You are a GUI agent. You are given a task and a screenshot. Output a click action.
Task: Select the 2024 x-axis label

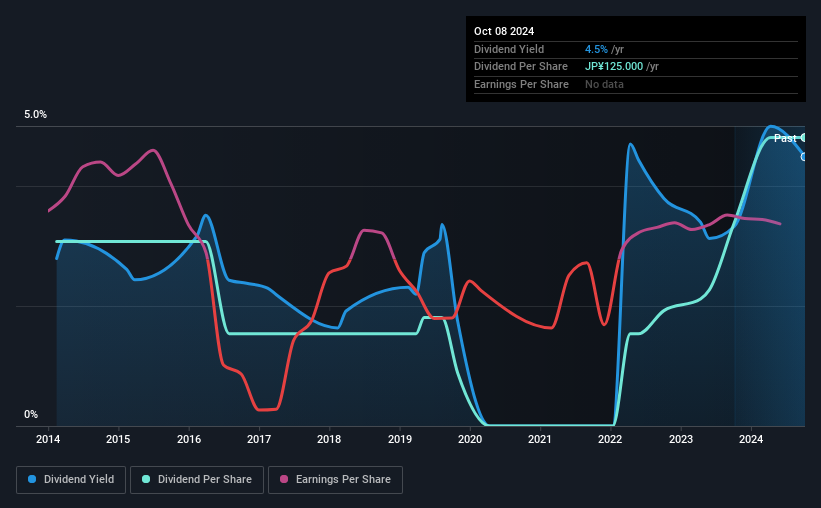(x=751, y=439)
